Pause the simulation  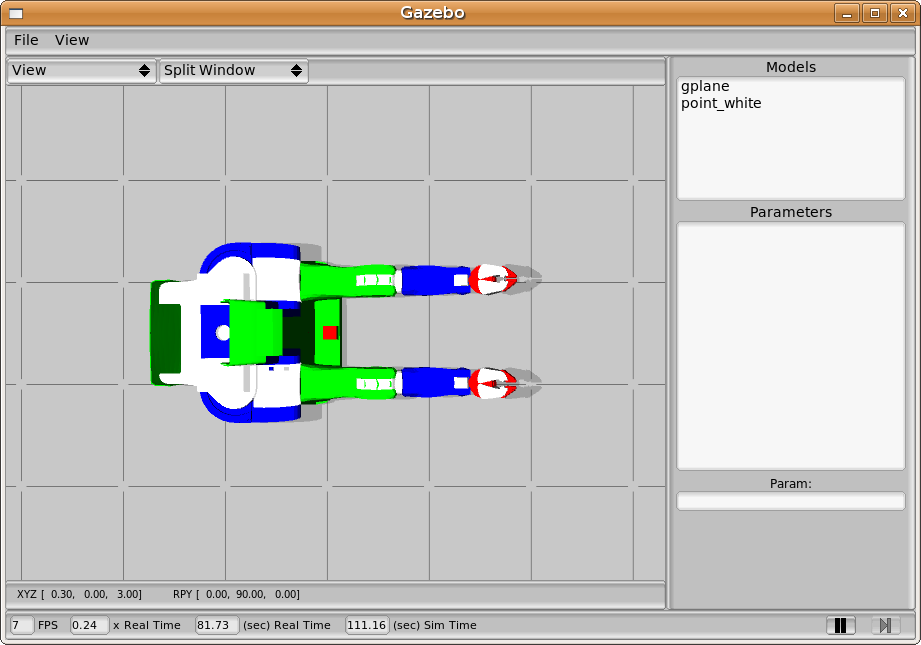click(840, 625)
